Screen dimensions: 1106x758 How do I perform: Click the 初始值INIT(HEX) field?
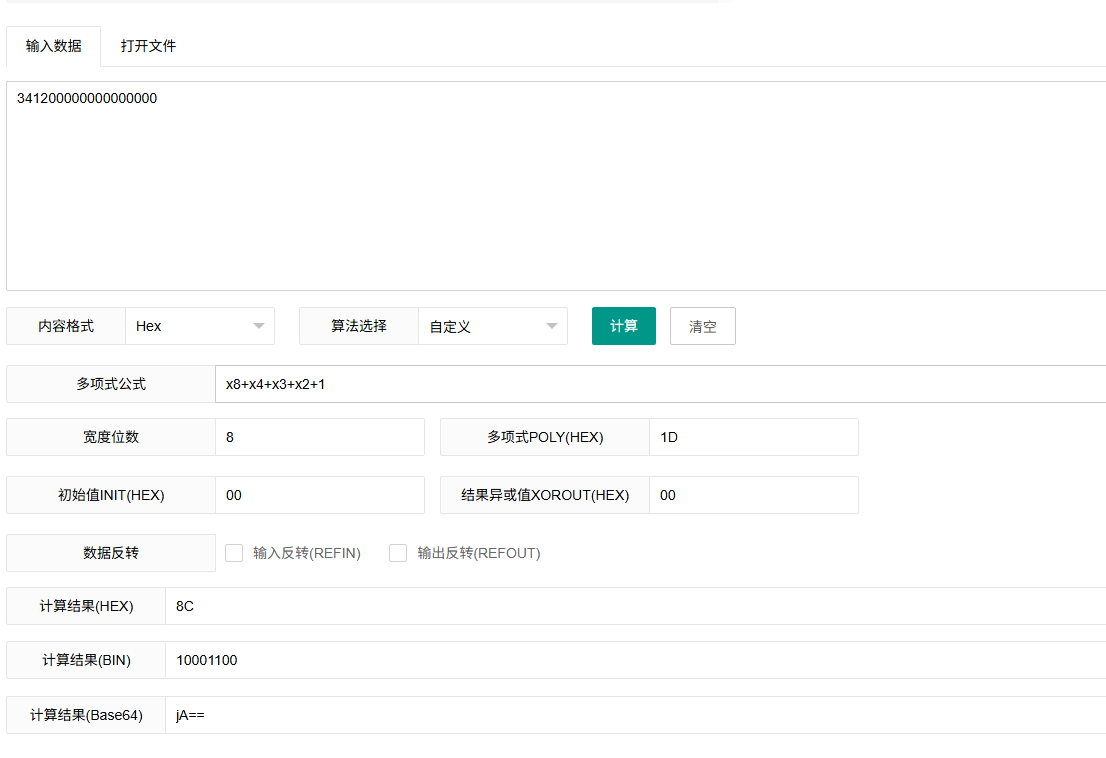pyautogui.click(x=320, y=495)
